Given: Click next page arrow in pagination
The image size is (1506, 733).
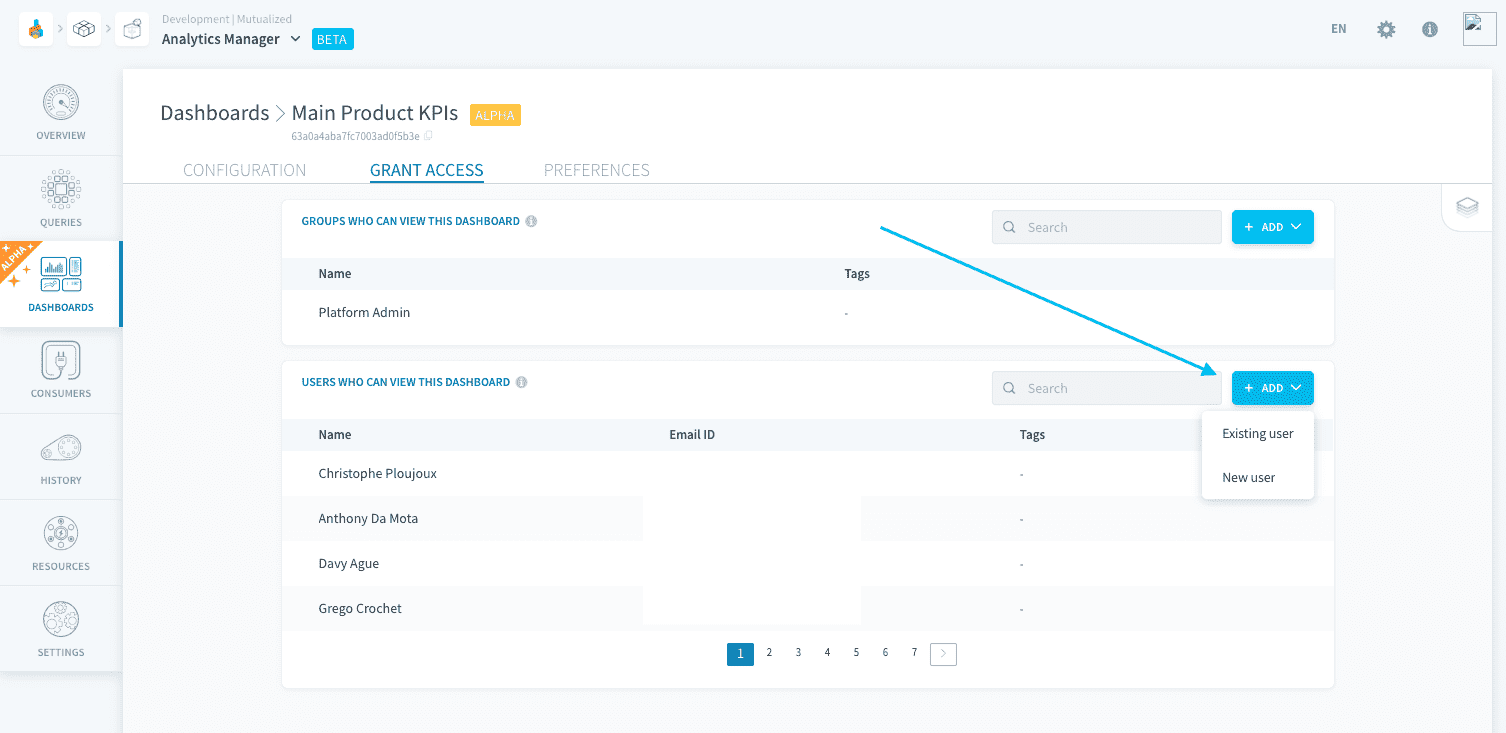Looking at the screenshot, I should click(x=943, y=654).
